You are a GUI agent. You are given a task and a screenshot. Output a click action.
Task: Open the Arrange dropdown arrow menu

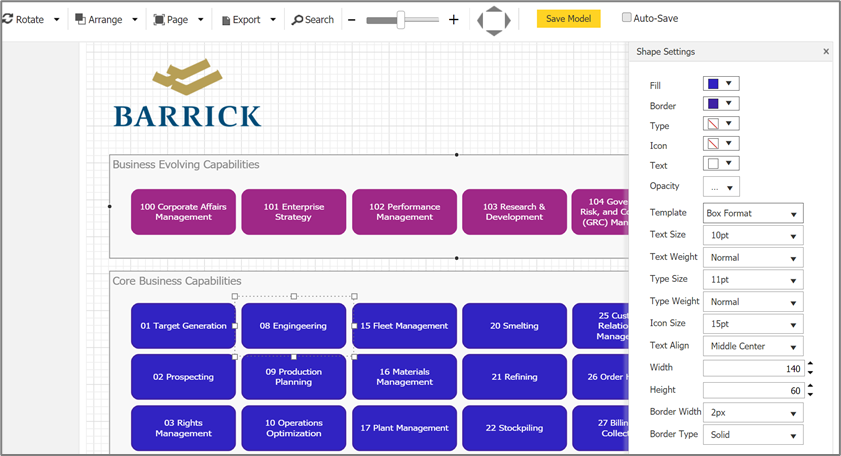(x=134, y=20)
